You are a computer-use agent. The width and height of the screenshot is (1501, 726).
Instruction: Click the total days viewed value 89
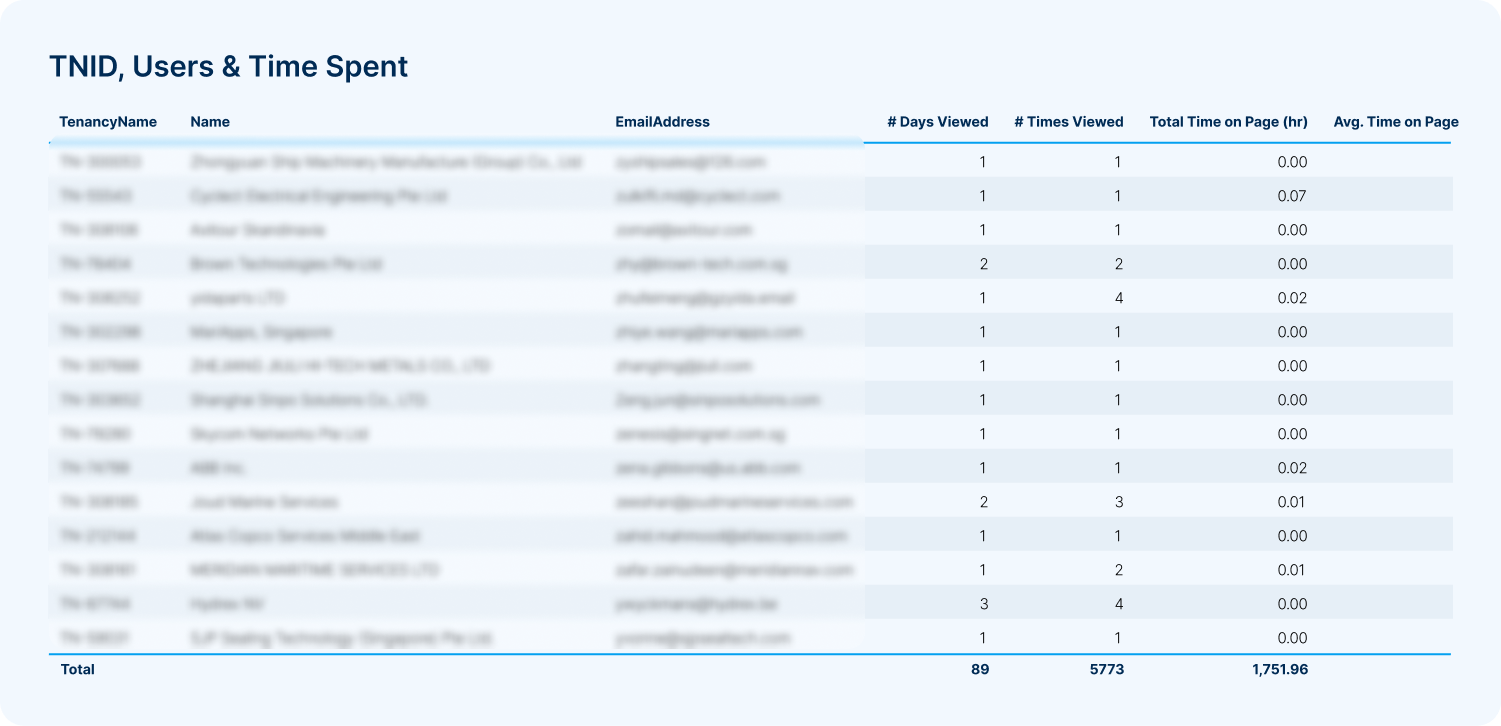pyautogui.click(x=979, y=669)
